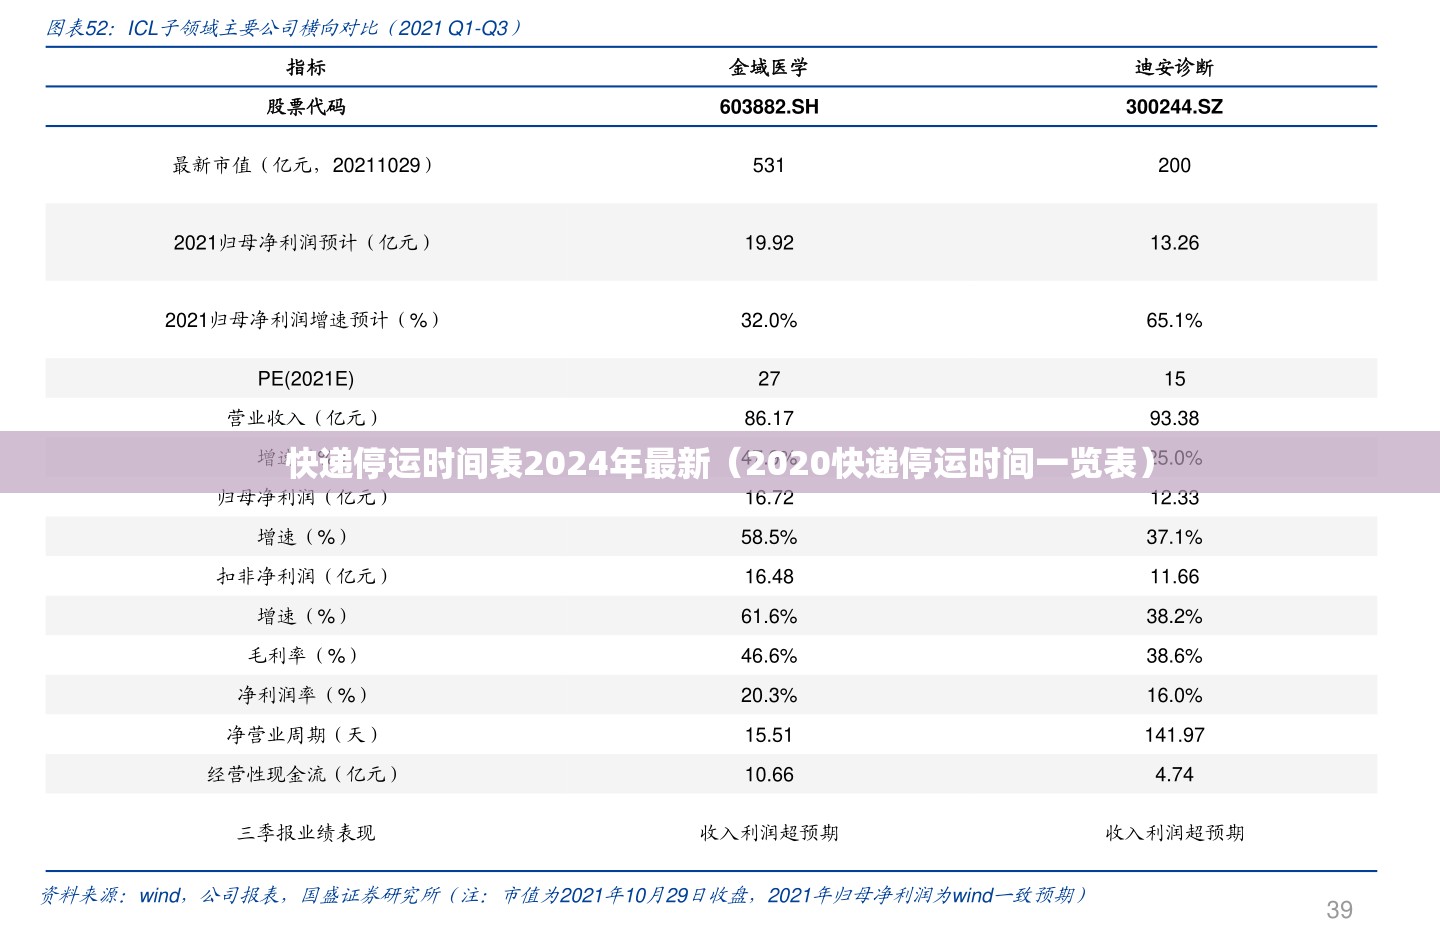Select net margin value 20.3%
The width and height of the screenshot is (1440, 925).
click(x=769, y=695)
